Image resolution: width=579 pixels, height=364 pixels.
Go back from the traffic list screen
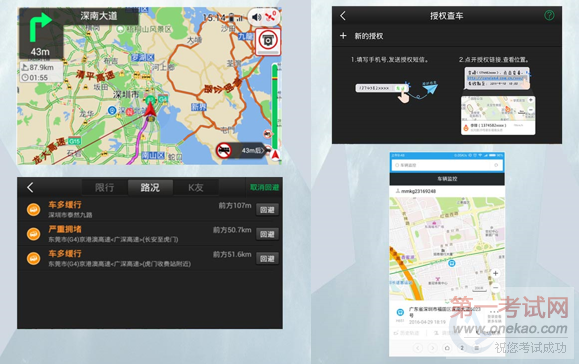pyautogui.click(x=30, y=188)
